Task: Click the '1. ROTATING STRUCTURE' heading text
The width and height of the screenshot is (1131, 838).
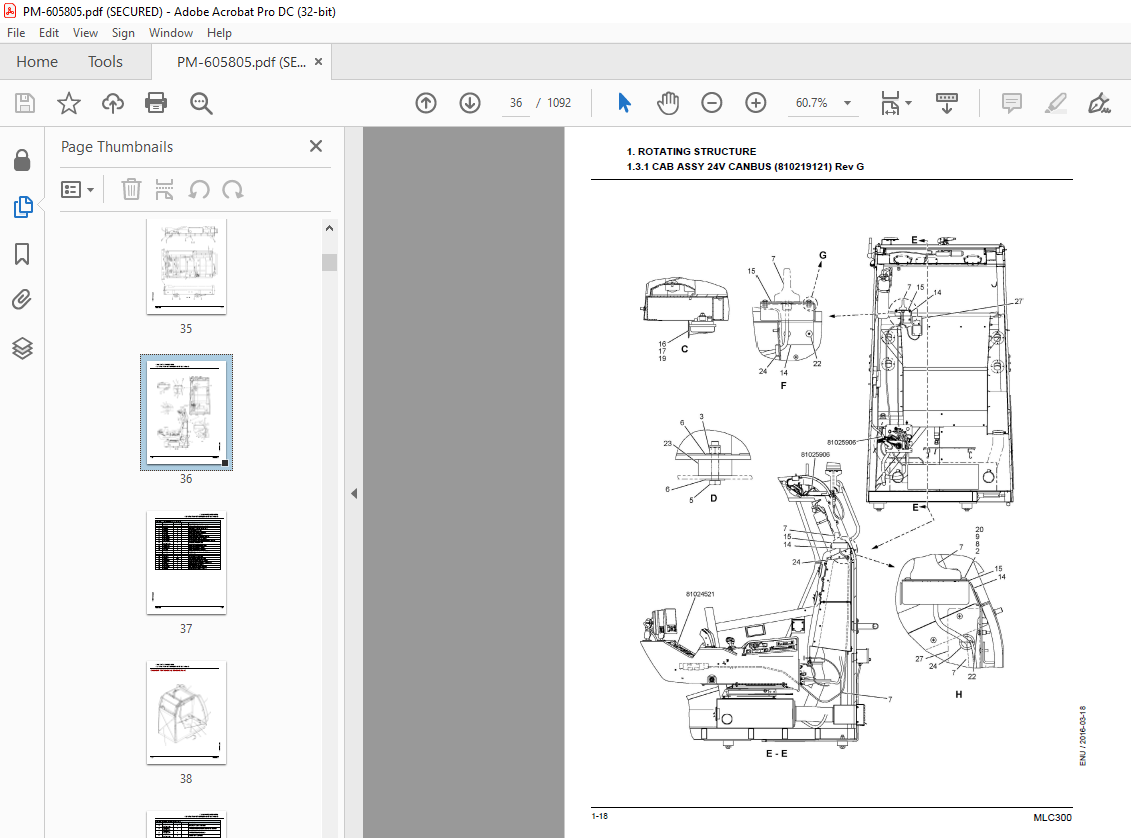Action: point(692,151)
